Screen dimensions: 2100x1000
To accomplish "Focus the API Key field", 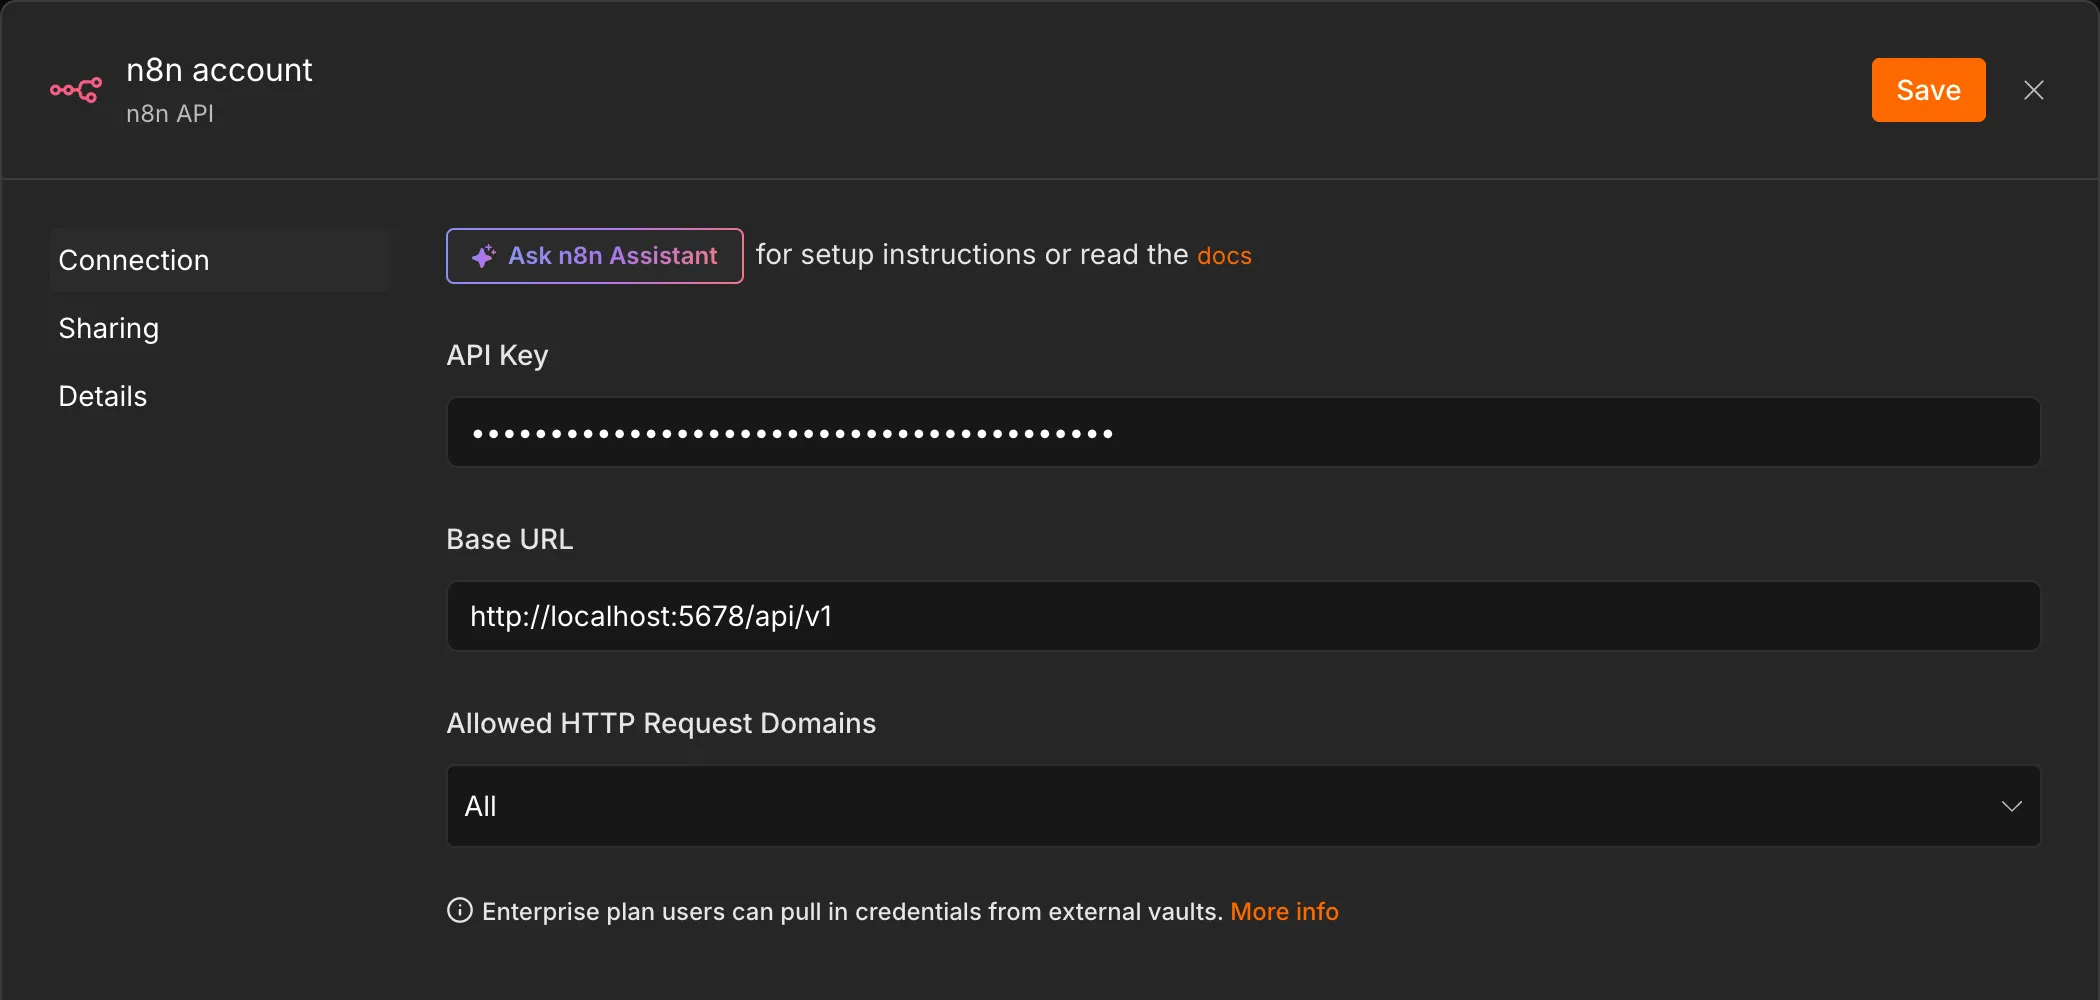I will [1243, 432].
